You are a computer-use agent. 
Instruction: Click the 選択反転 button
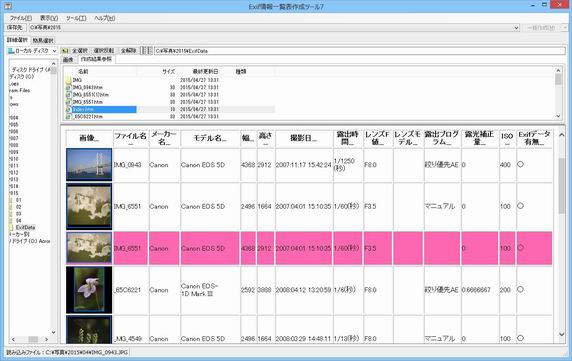(103, 51)
